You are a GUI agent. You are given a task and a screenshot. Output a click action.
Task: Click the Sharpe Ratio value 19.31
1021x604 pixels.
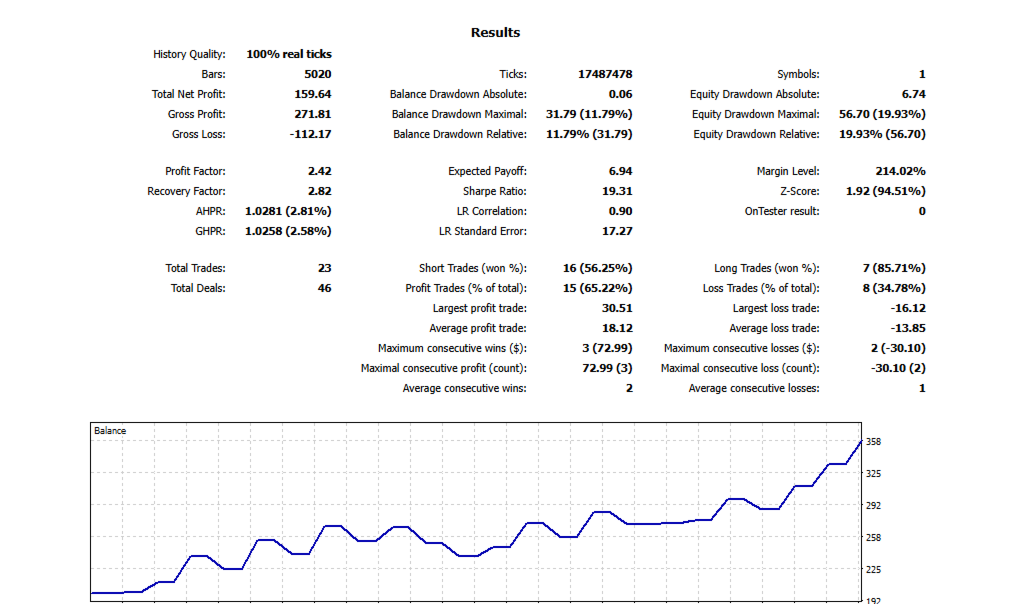[x=617, y=191]
